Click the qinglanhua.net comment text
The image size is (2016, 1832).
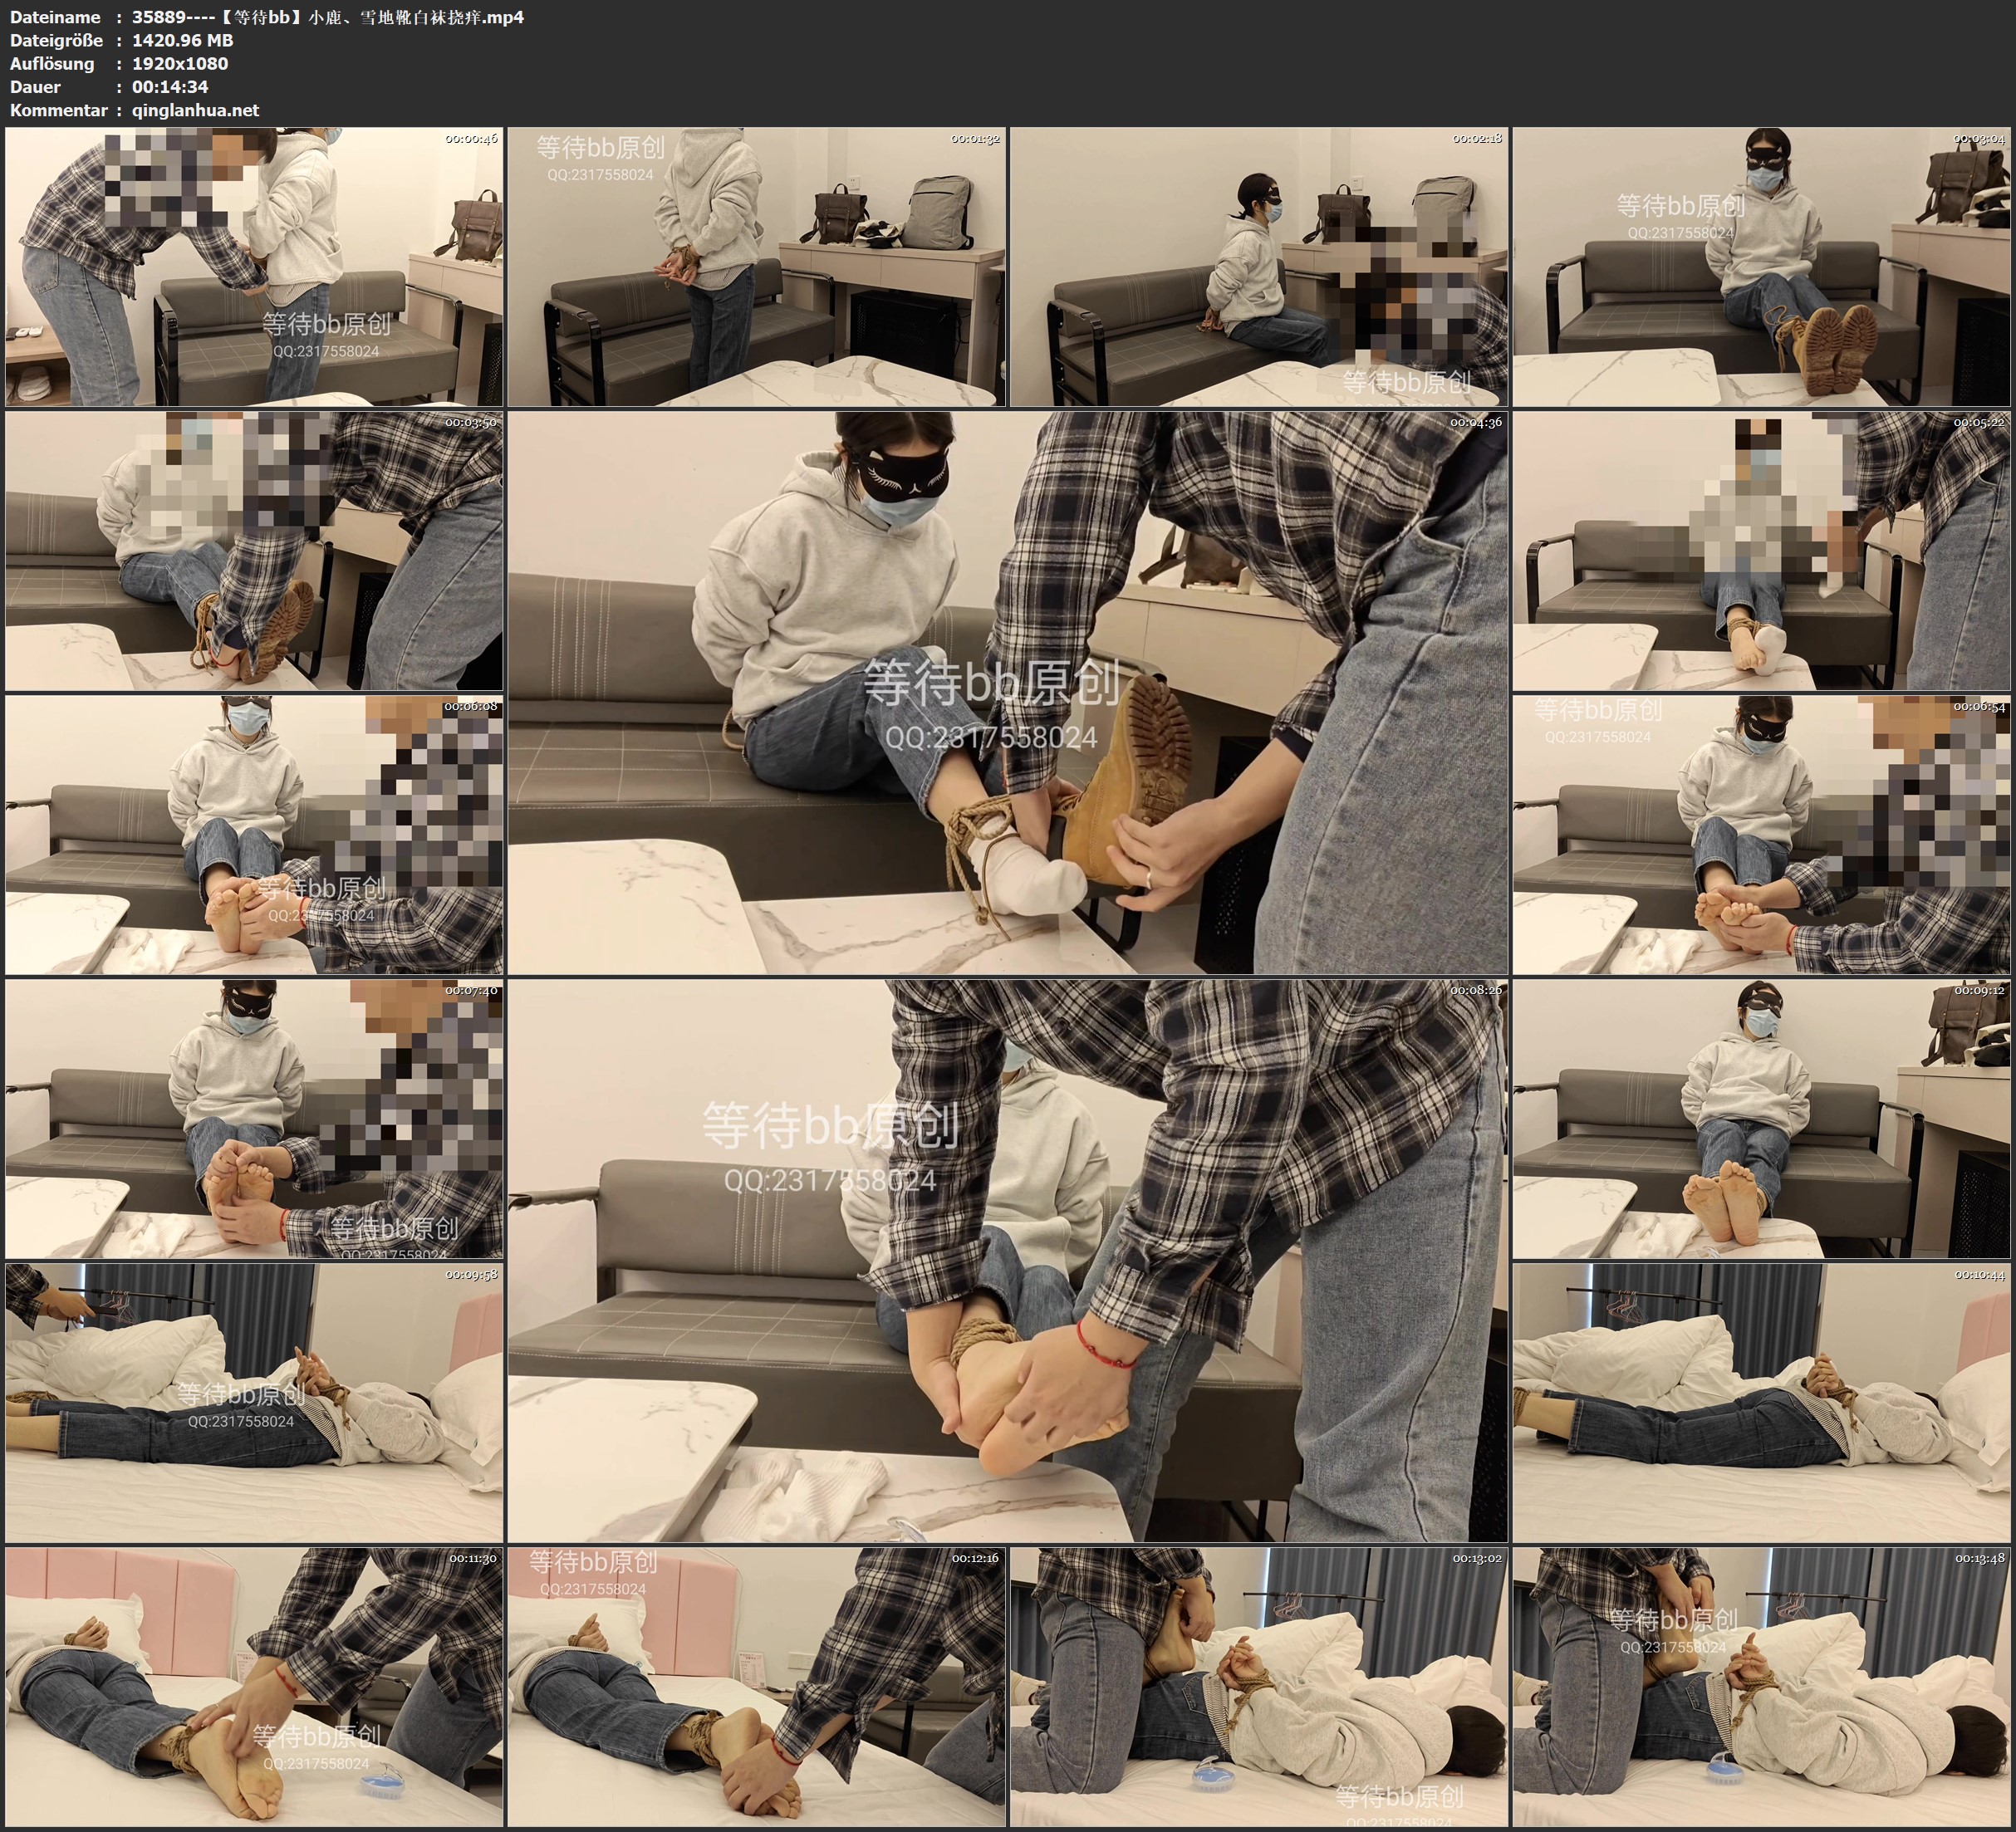195,110
